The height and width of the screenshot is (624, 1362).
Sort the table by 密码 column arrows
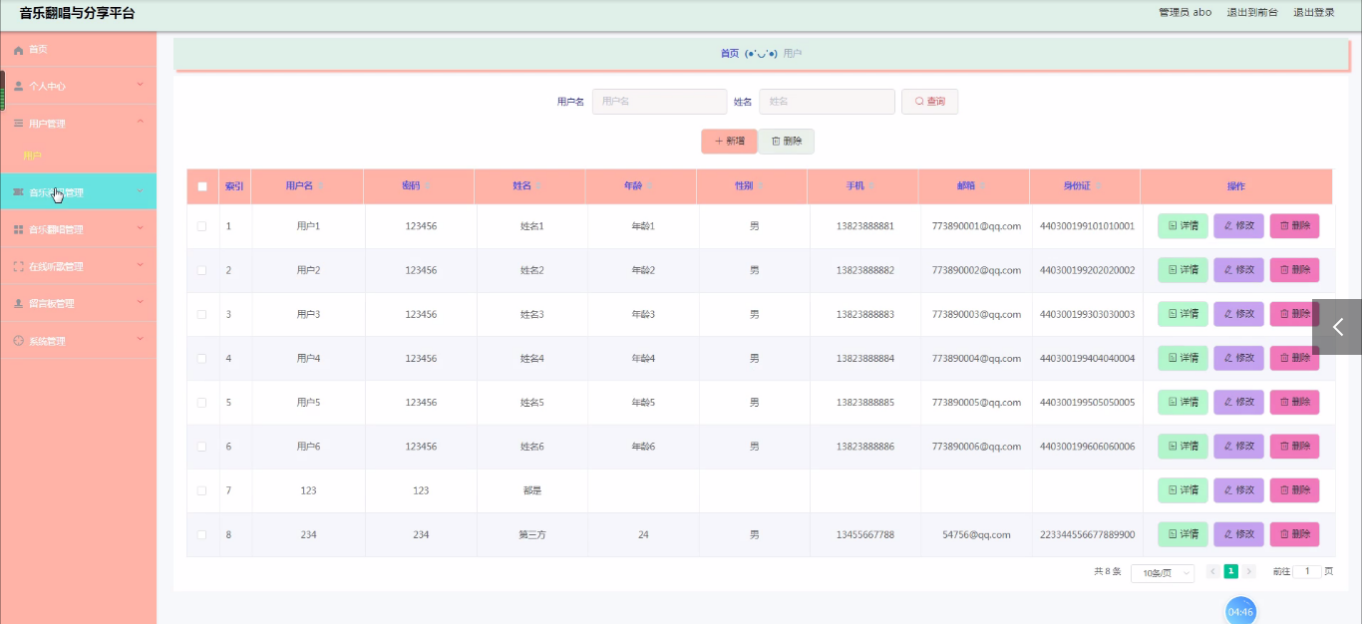pyautogui.click(x=428, y=186)
